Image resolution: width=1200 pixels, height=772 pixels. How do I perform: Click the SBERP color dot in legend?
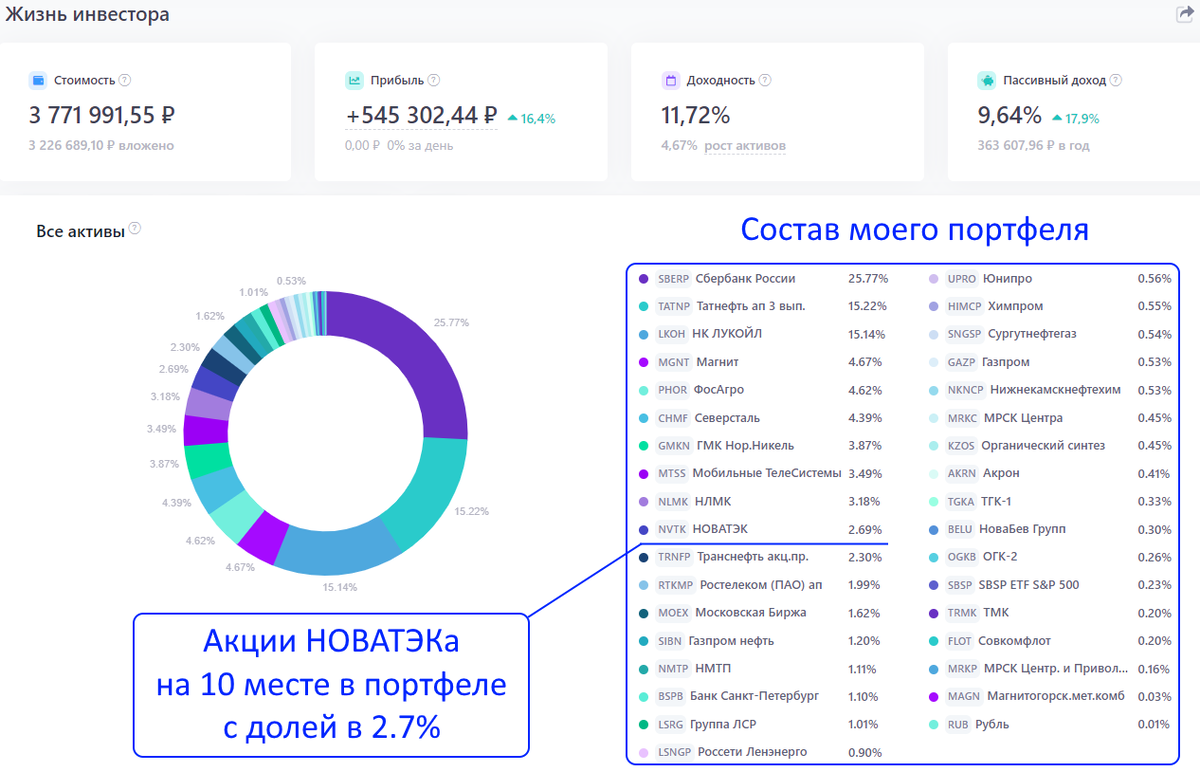pos(643,279)
